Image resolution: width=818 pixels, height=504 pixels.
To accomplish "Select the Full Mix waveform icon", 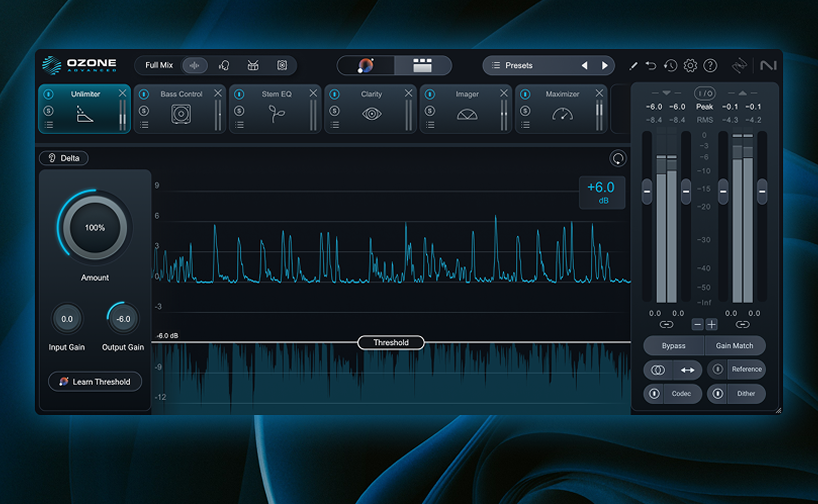I will (x=195, y=65).
